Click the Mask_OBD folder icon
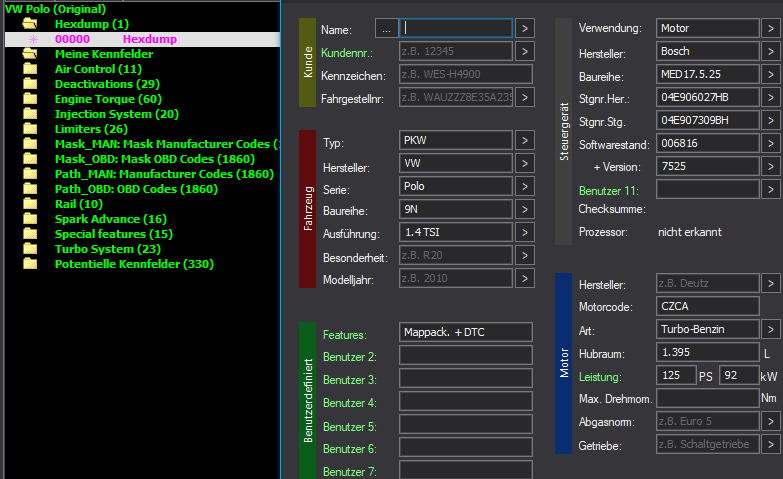Screen dimensions: 783x479 click(30, 158)
